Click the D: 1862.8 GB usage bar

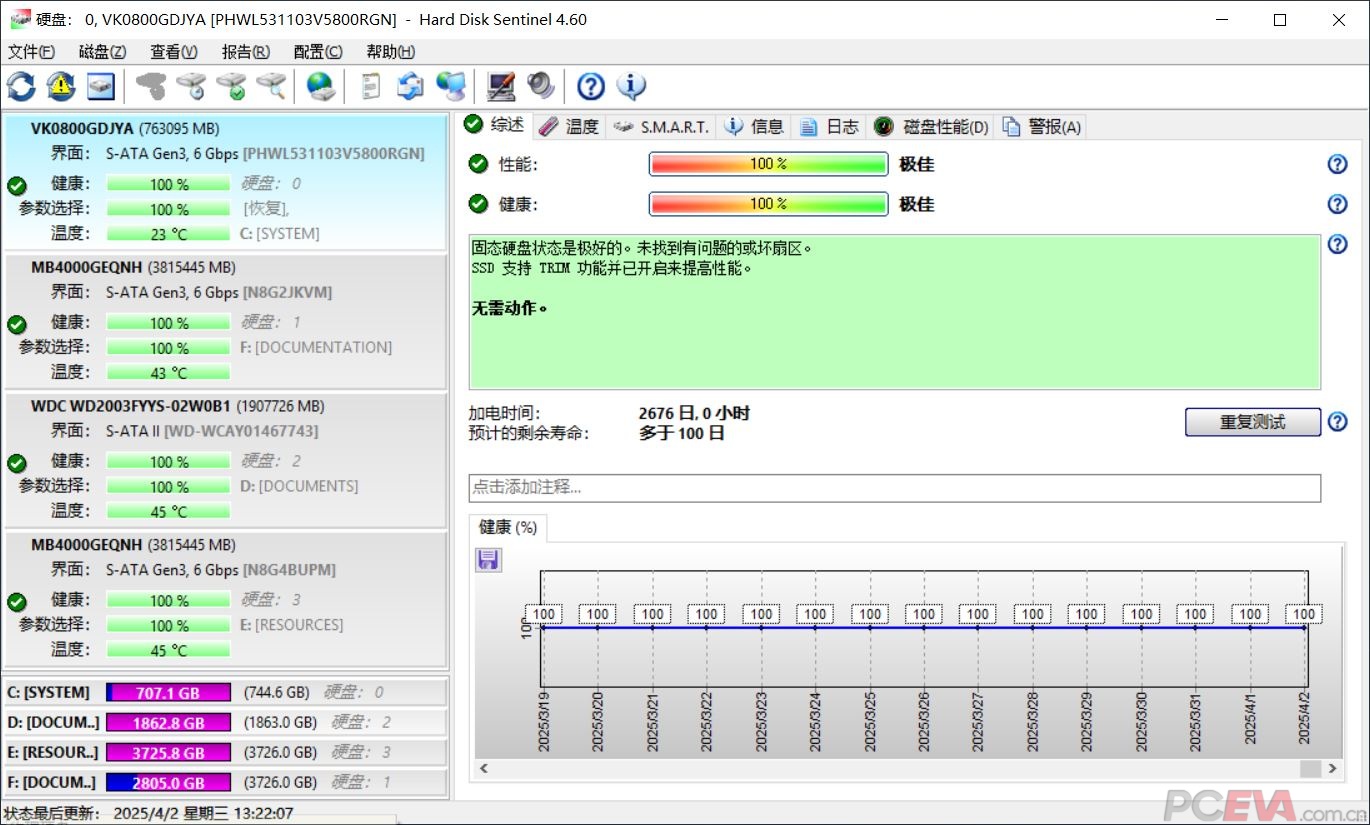tap(169, 723)
